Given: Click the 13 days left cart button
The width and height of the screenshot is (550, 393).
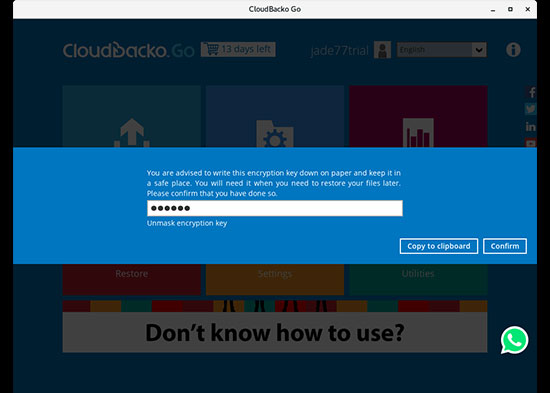Looking at the screenshot, I should 238,49.
